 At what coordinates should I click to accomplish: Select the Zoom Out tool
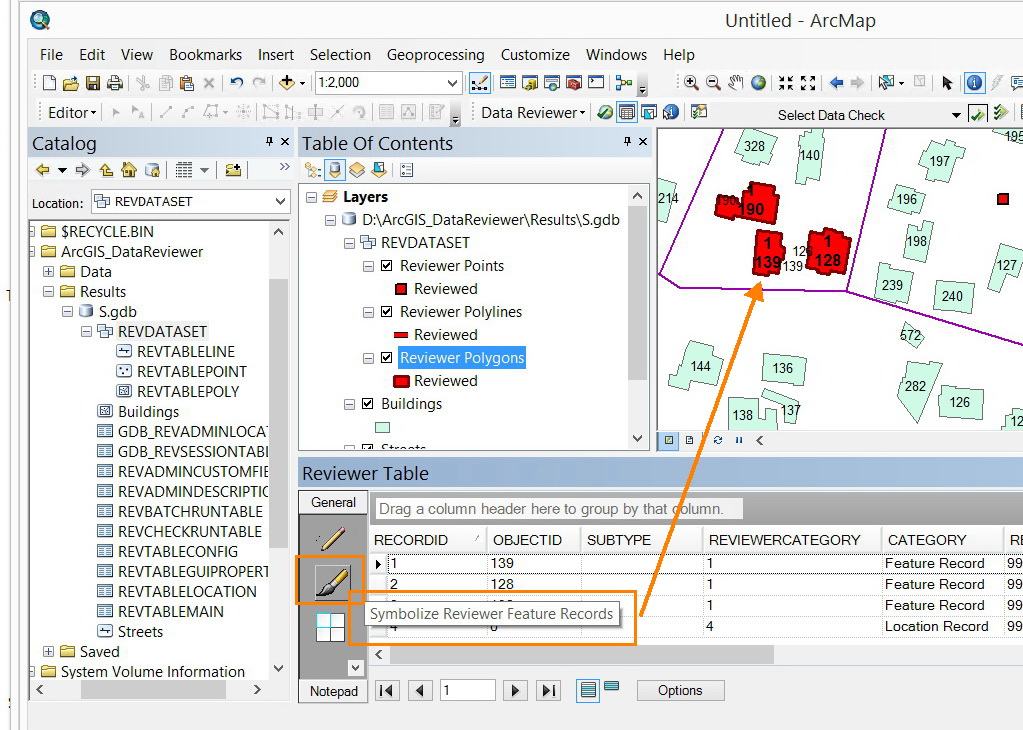coord(713,83)
